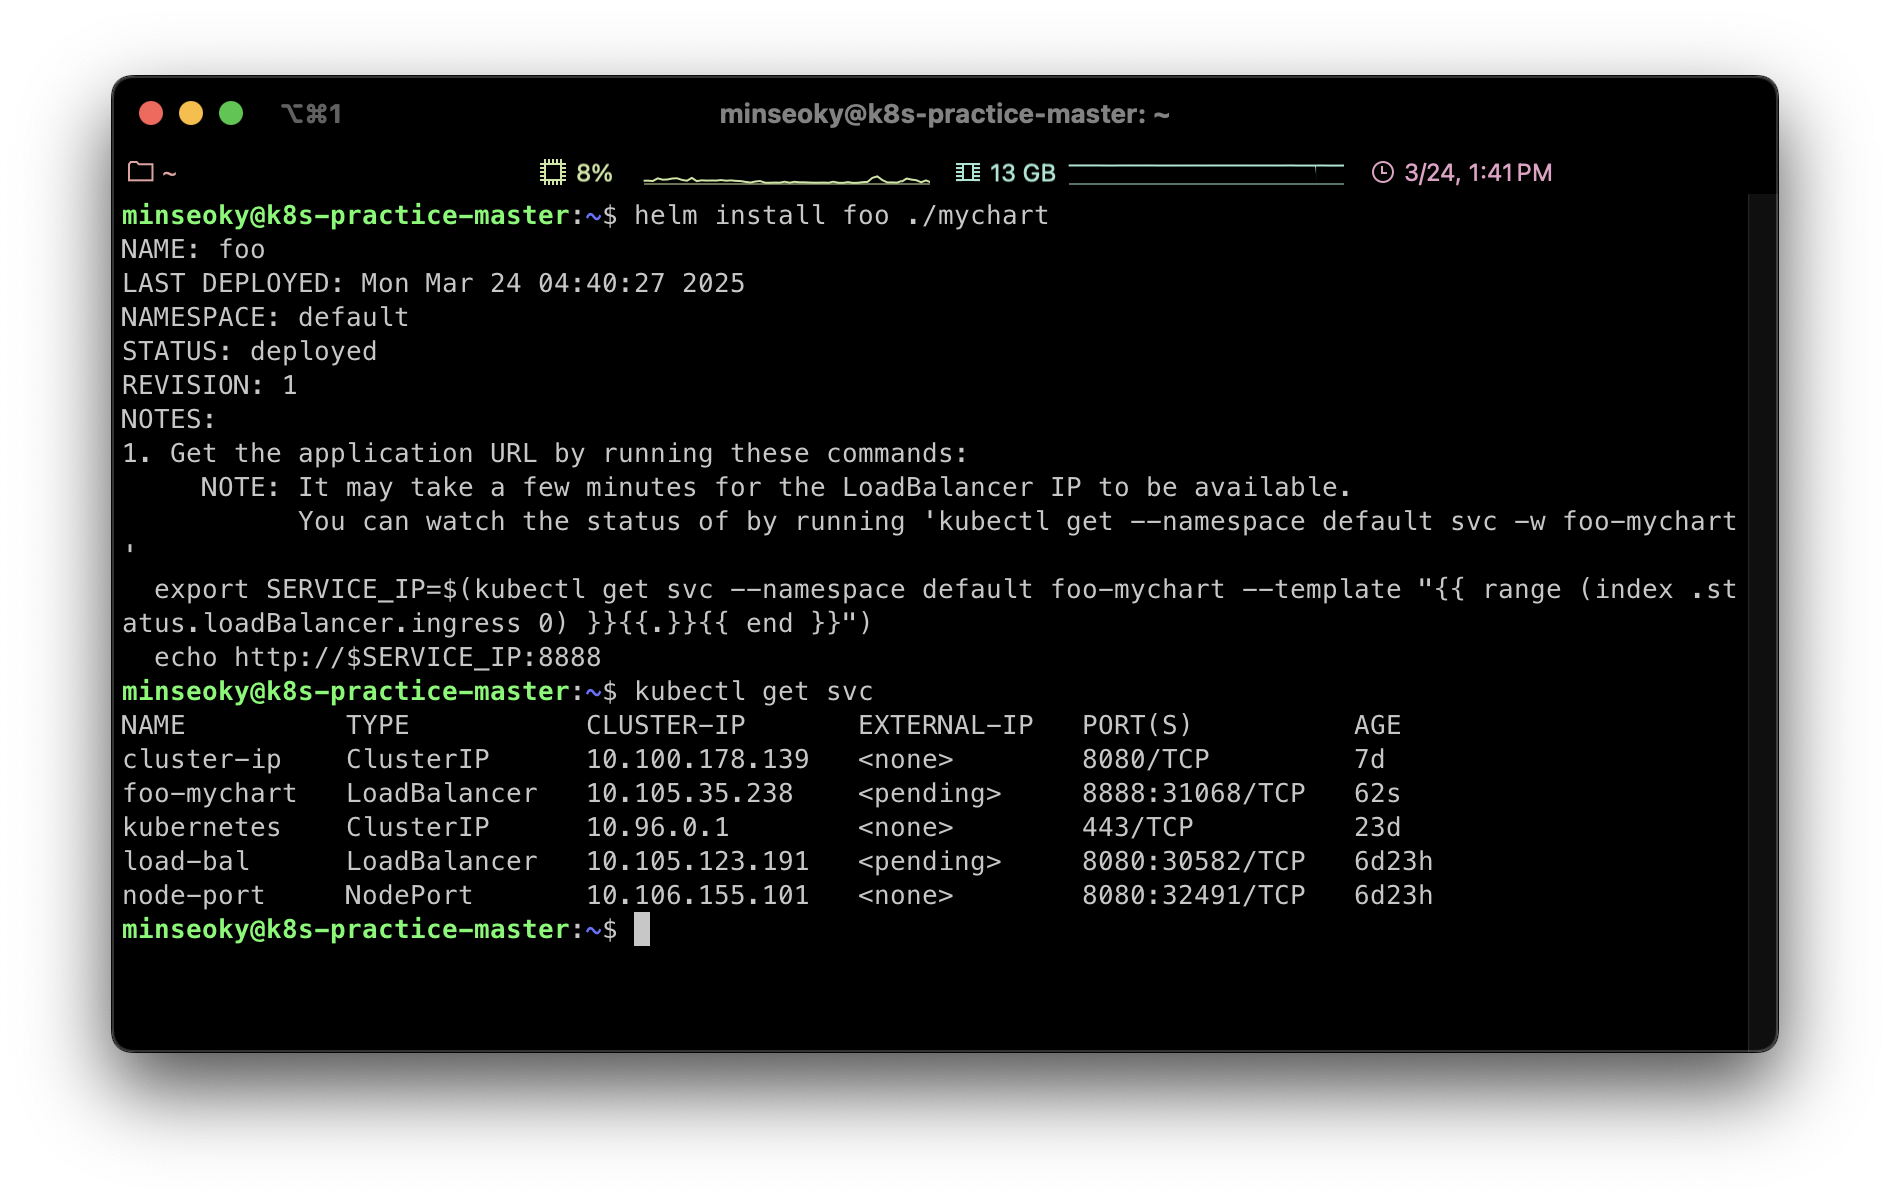Screen dimensions: 1890x1200
Task: Click the ⌥⌘1 window shortcut indicator
Action: 311,114
